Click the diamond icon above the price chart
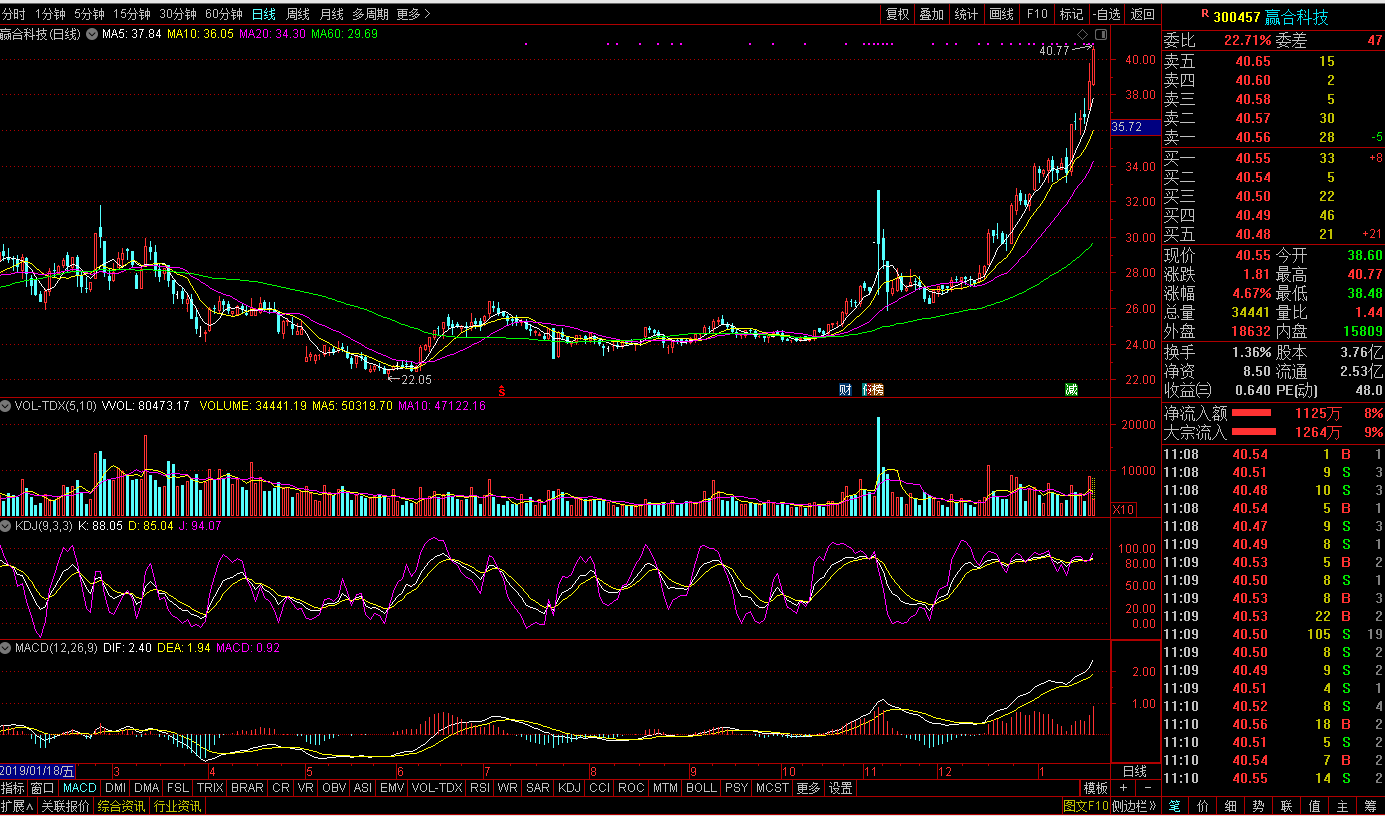This screenshot has width=1385, height=816. click(x=1083, y=35)
